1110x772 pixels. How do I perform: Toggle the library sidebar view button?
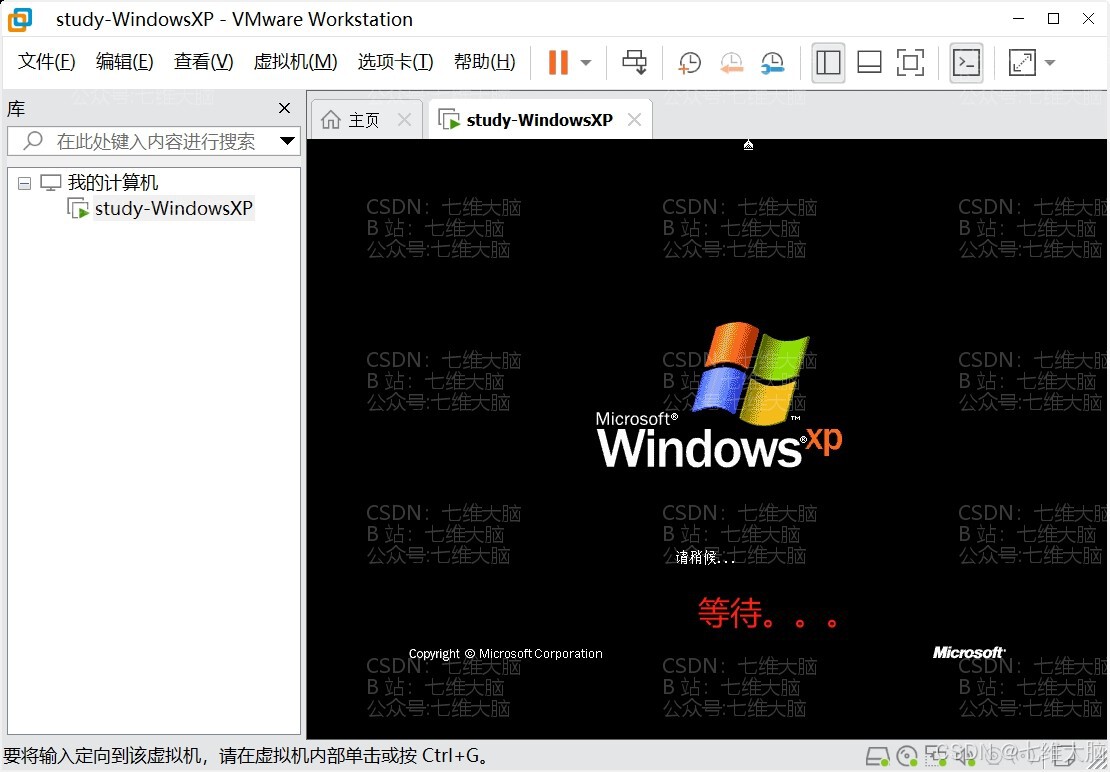tap(828, 62)
